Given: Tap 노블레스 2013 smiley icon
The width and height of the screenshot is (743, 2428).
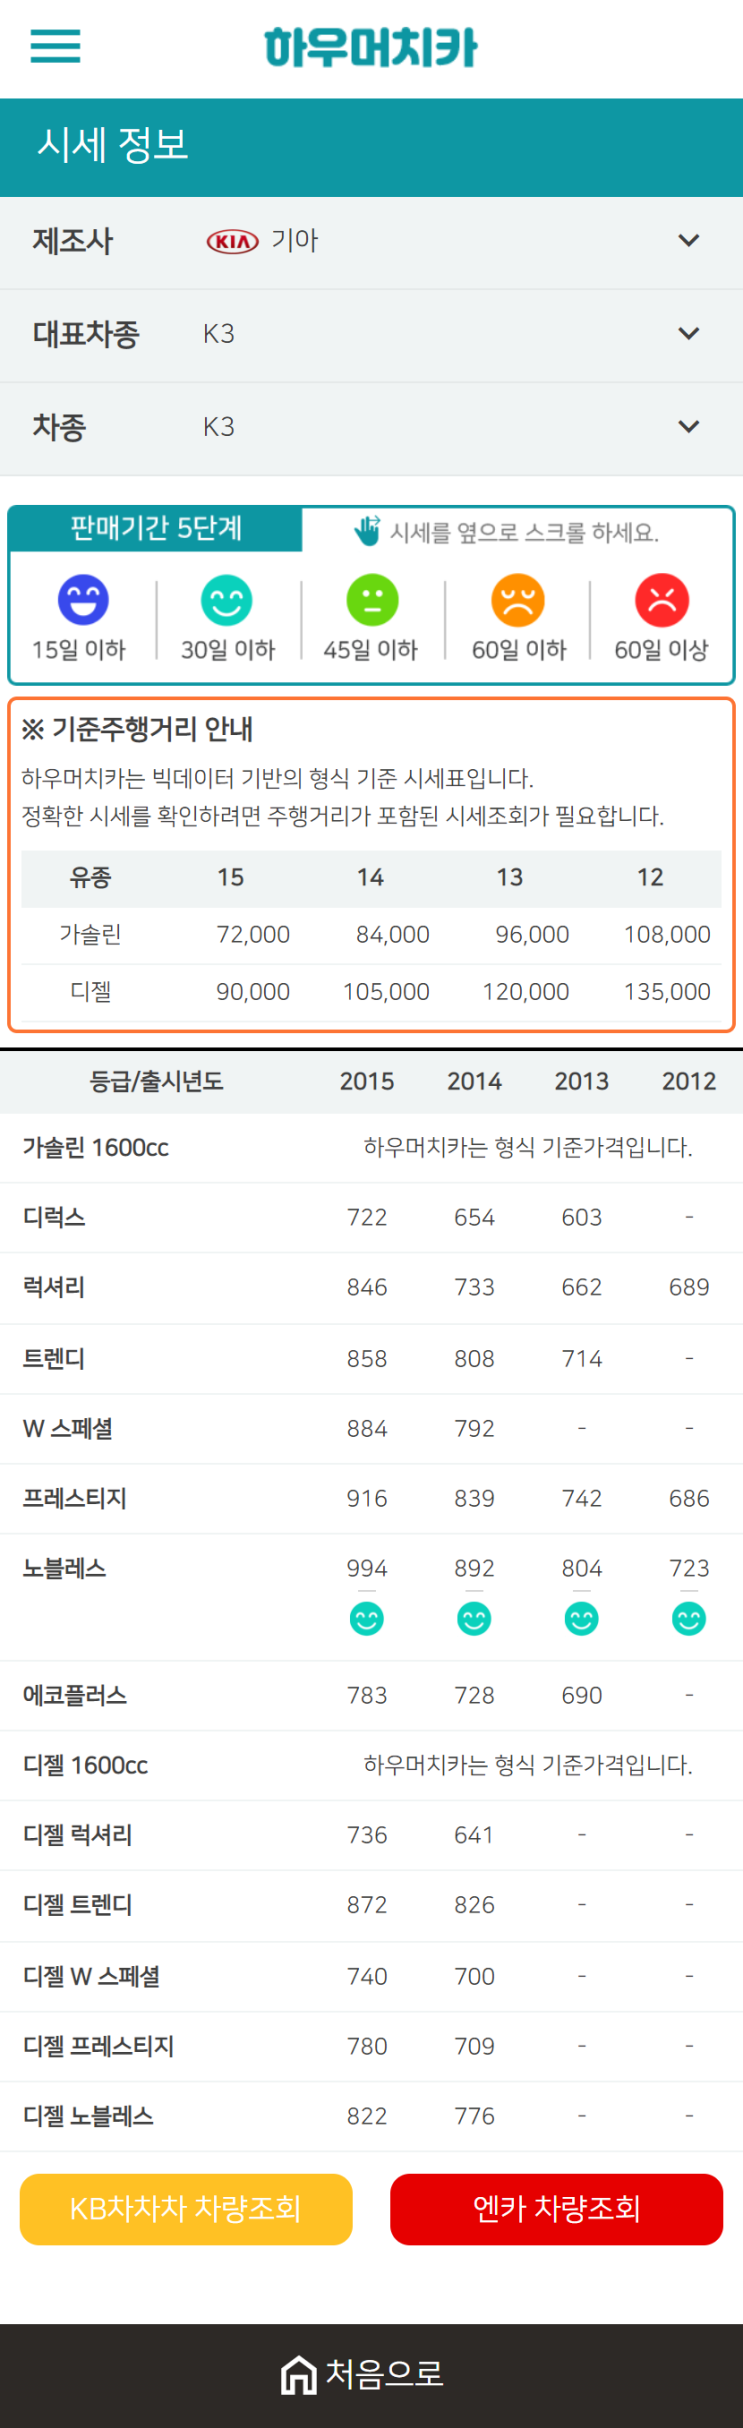Looking at the screenshot, I should pos(582,1618).
